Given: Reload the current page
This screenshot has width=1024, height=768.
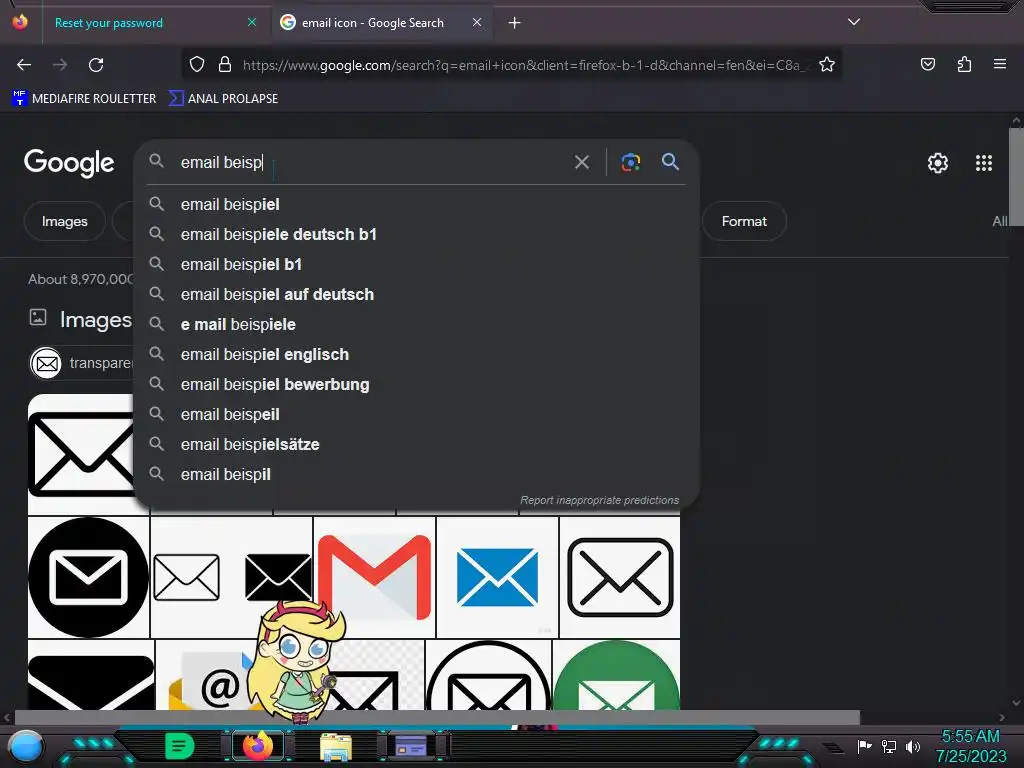Looking at the screenshot, I should [x=96, y=65].
